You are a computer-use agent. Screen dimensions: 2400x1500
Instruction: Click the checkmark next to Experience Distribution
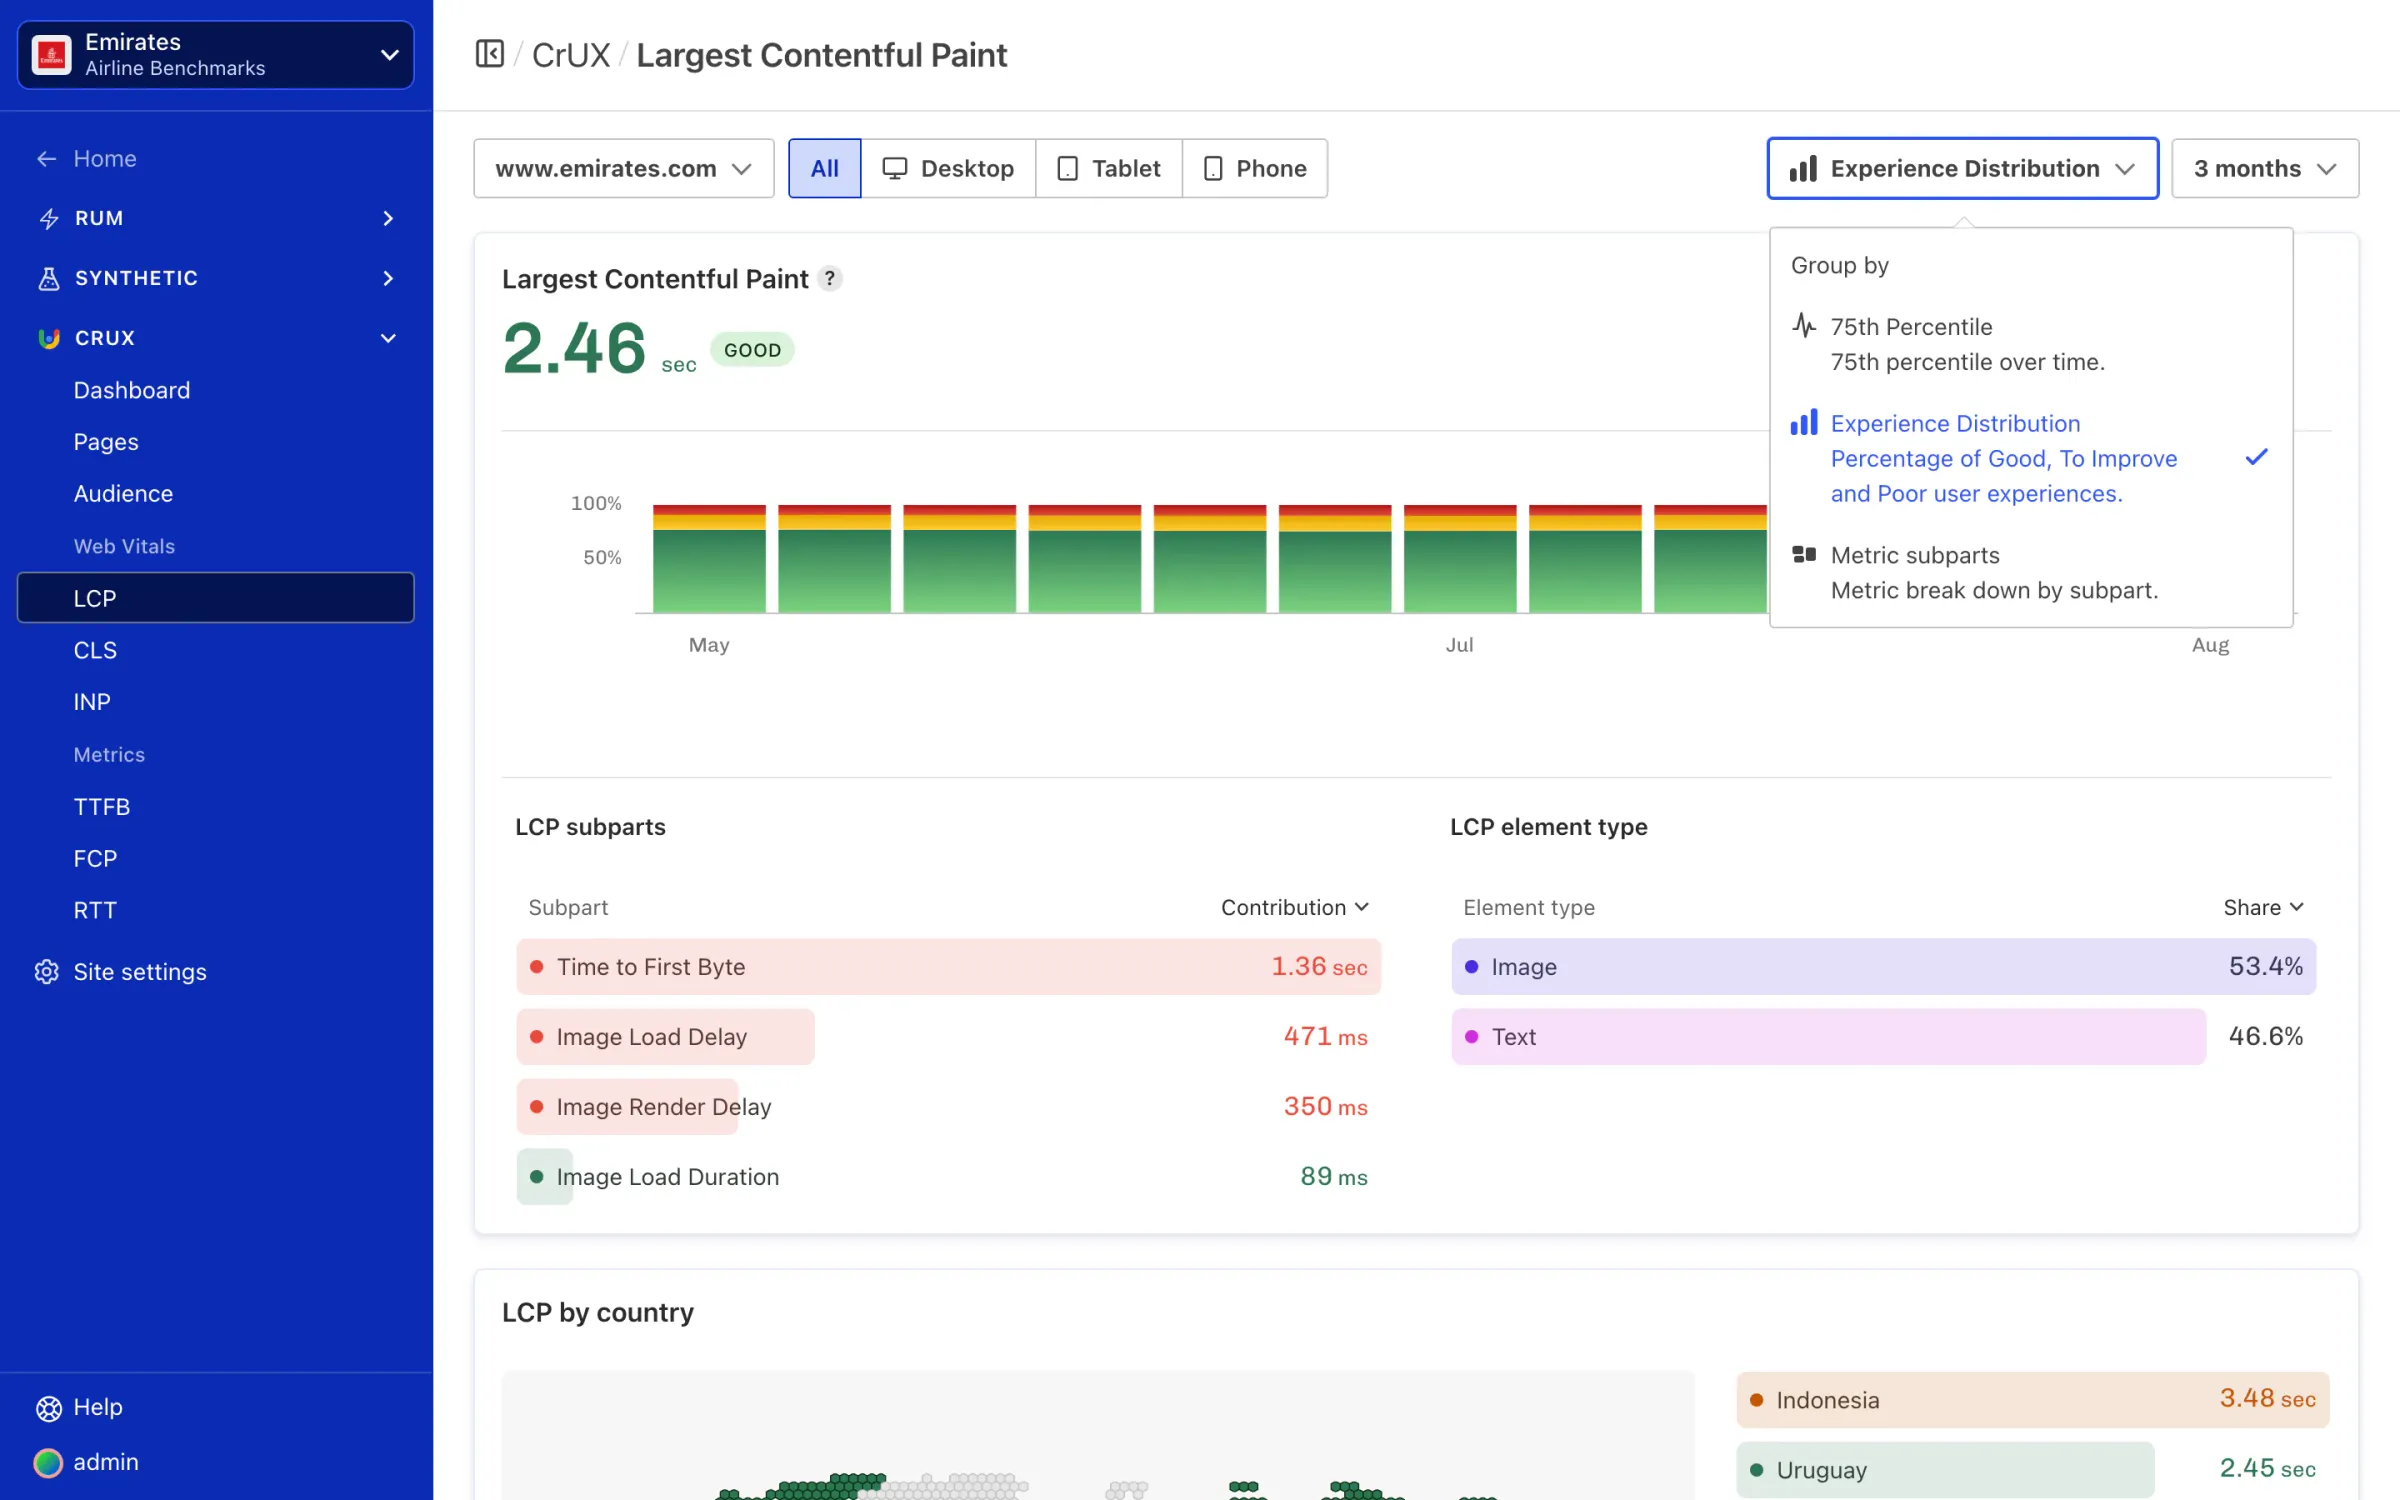click(2256, 457)
